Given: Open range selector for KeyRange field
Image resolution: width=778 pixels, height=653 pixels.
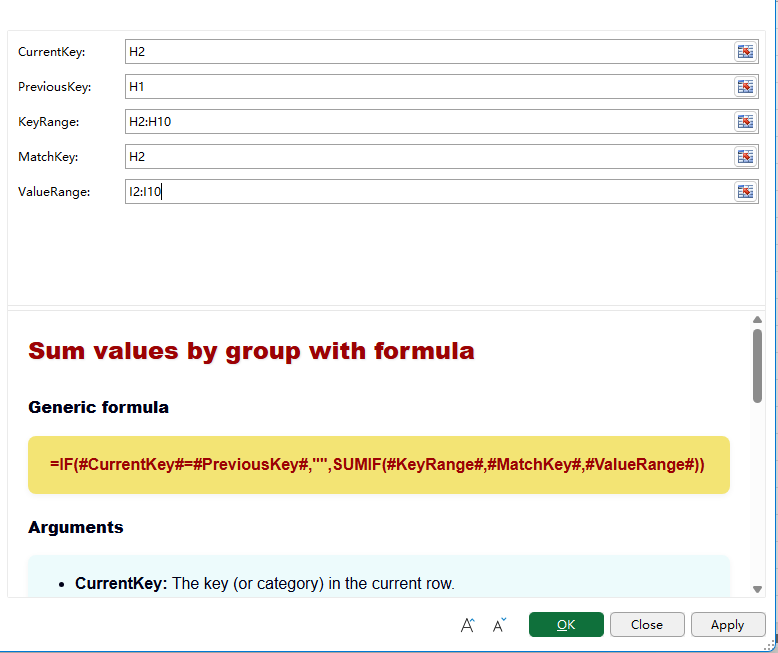Looking at the screenshot, I should click(745, 122).
